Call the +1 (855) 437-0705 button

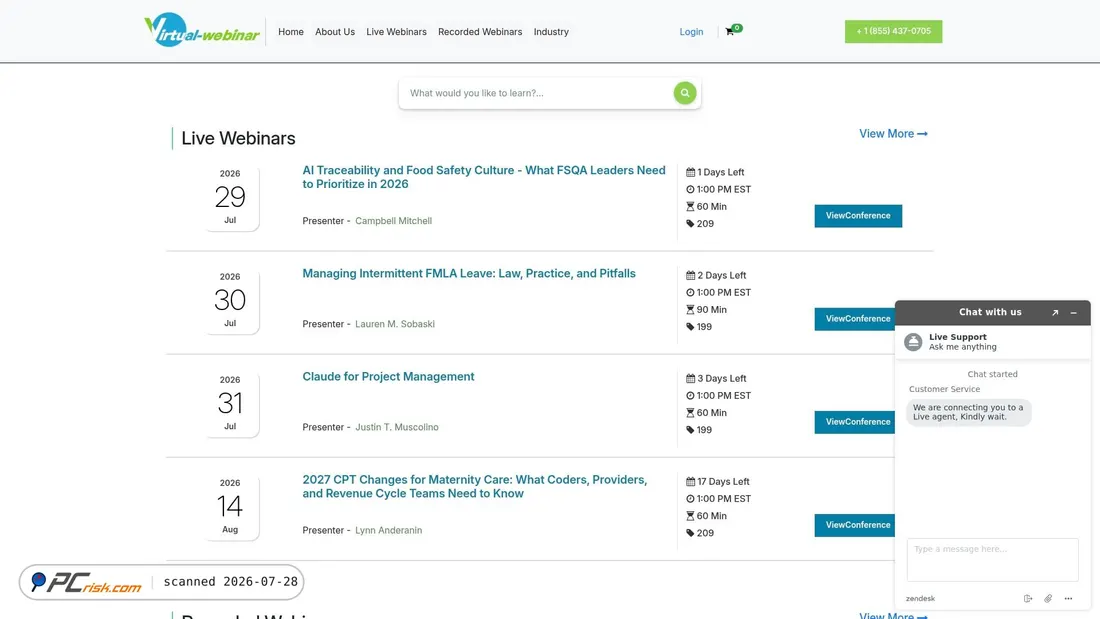tap(893, 31)
